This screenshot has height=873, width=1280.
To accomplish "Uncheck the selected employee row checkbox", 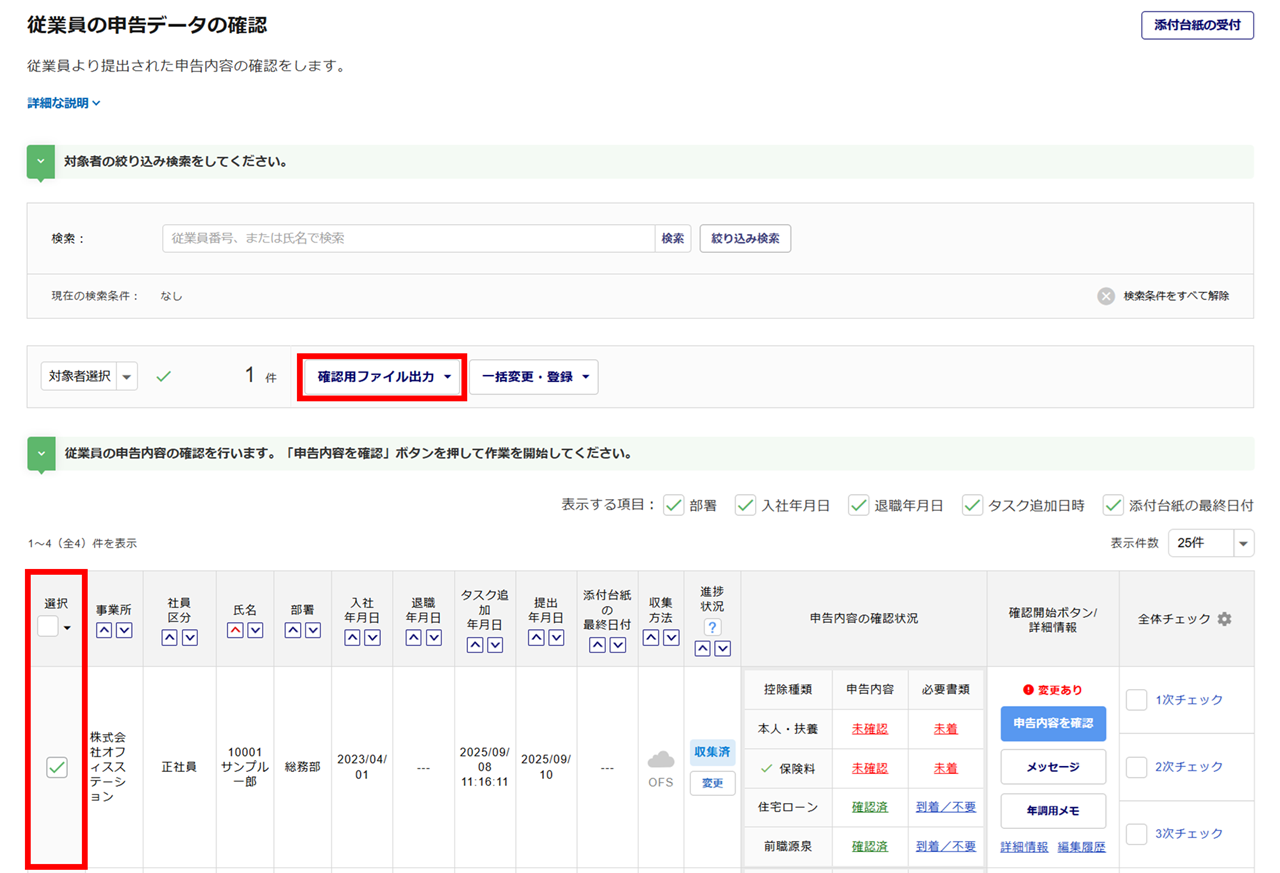I will pos(57,768).
